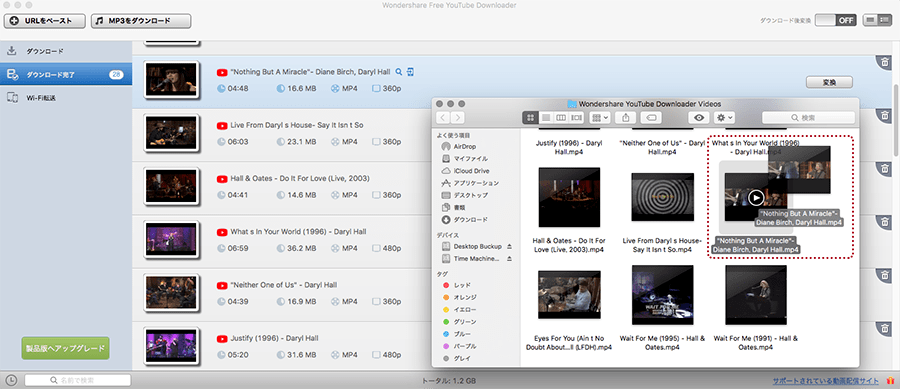
Task: Click the Finder share button
Action: click(x=626, y=118)
